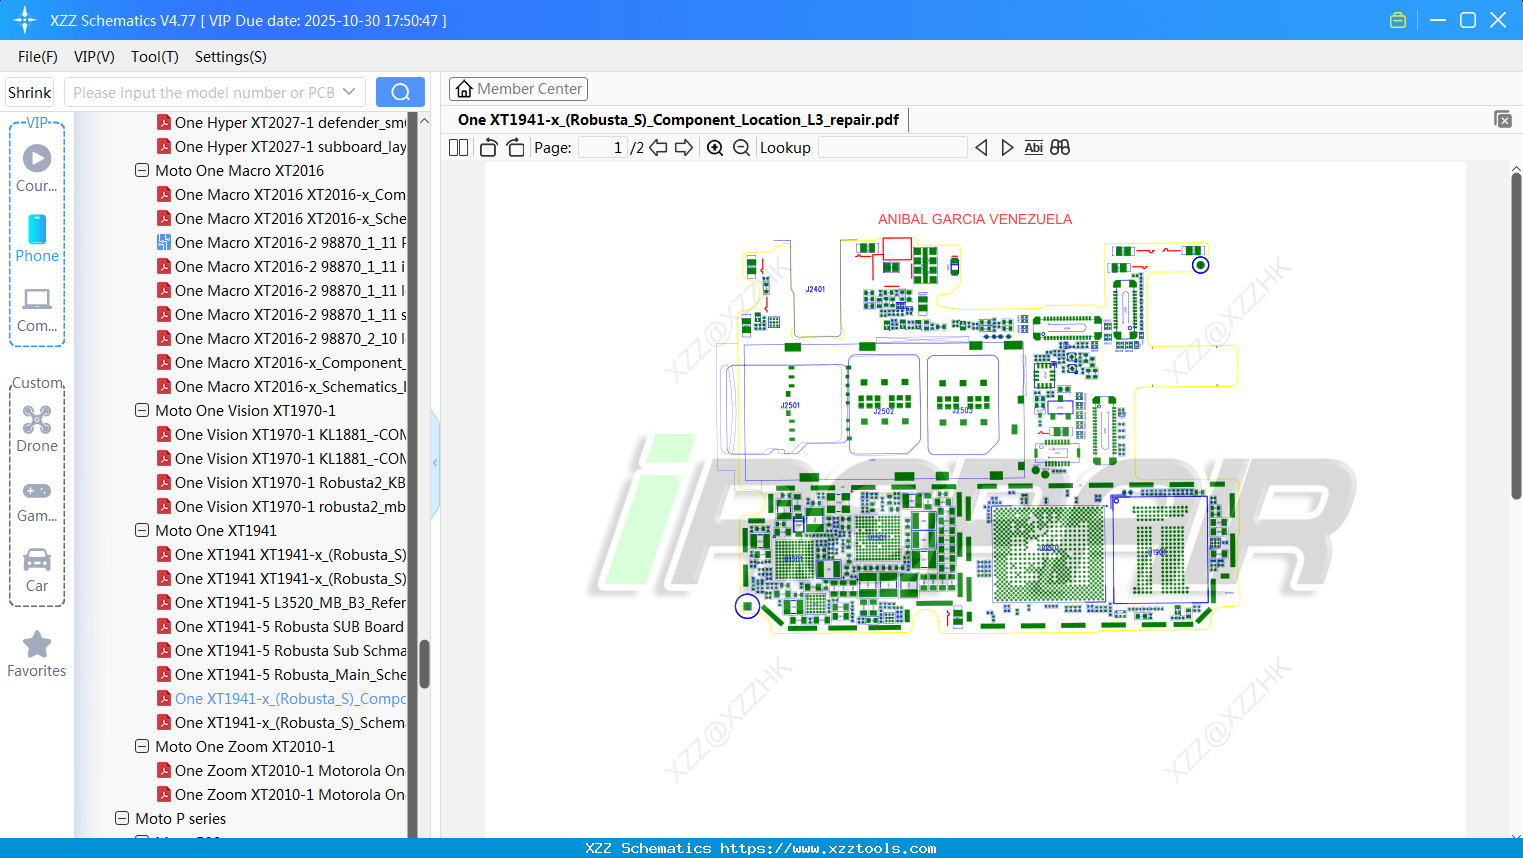
Task: Expand the model search dropdown arrow
Action: [x=348, y=91]
